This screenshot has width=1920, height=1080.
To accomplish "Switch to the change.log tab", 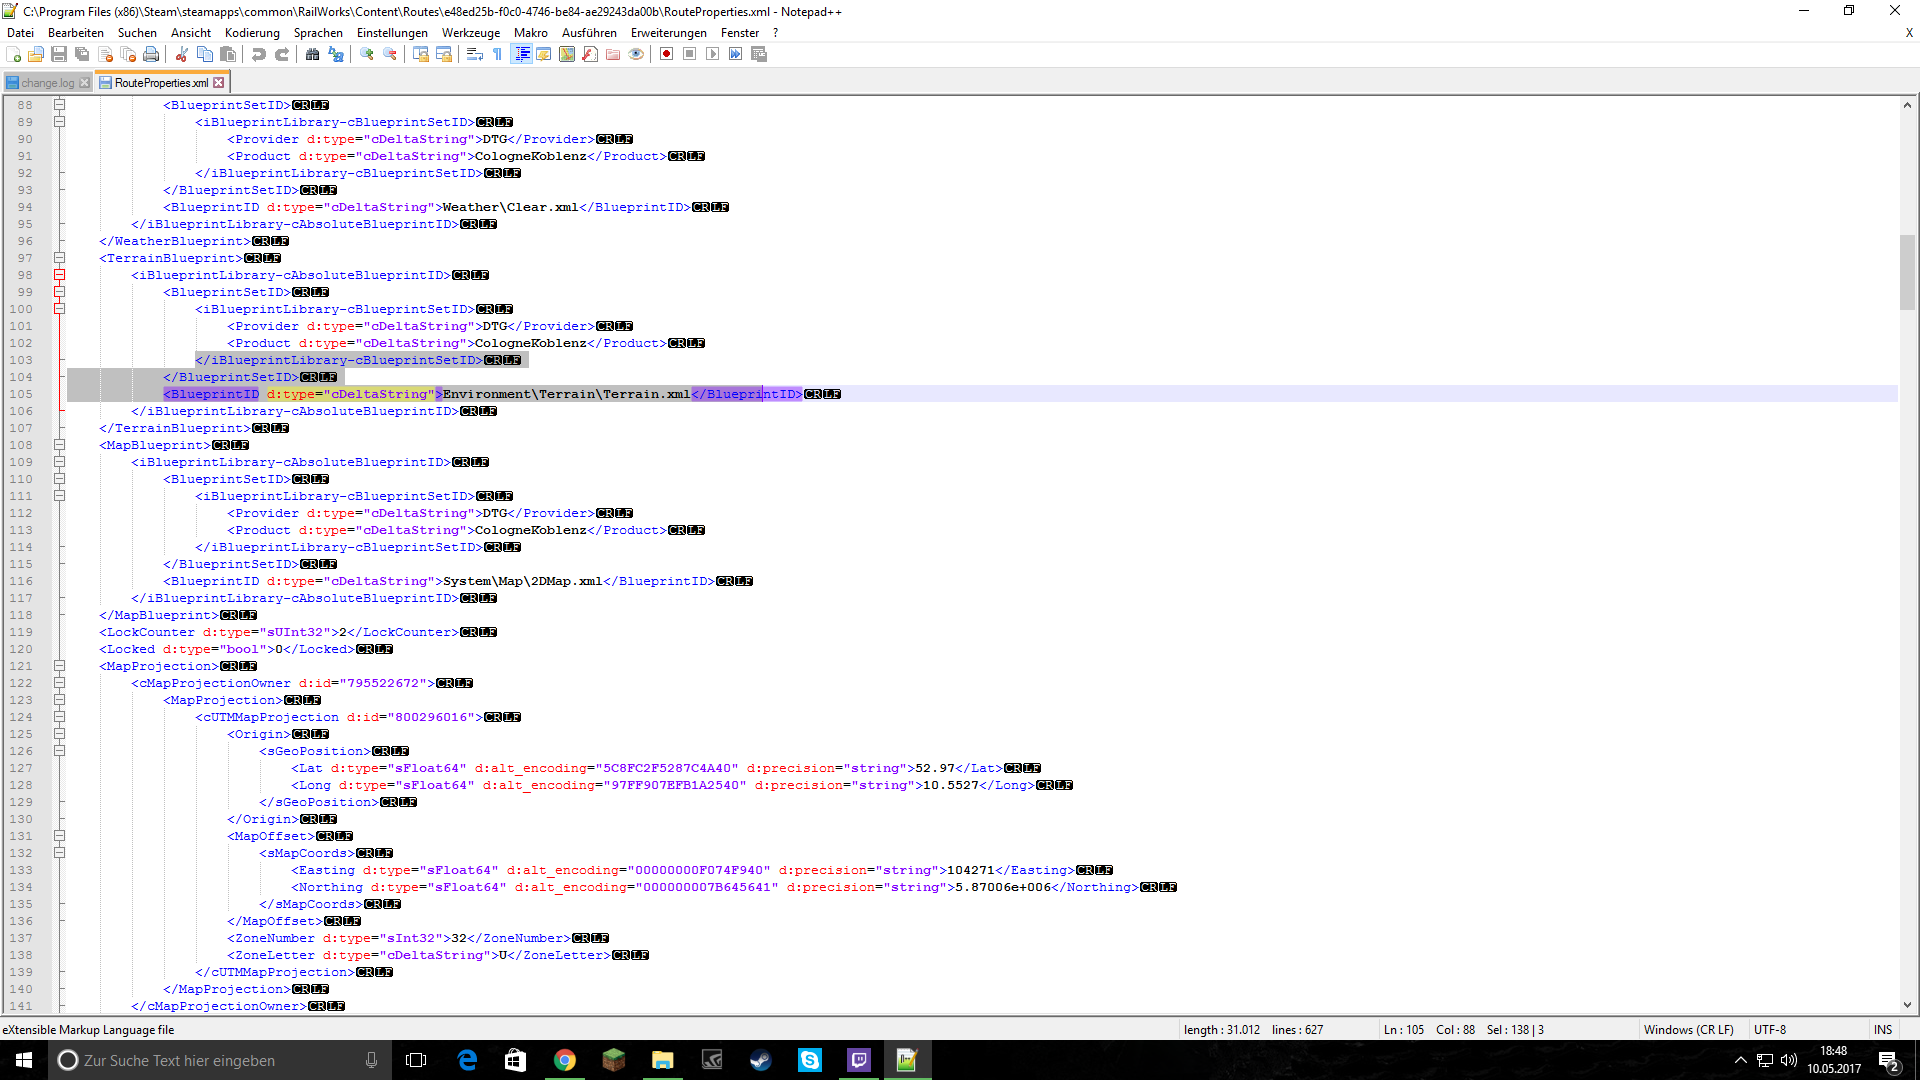I will click(47, 83).
